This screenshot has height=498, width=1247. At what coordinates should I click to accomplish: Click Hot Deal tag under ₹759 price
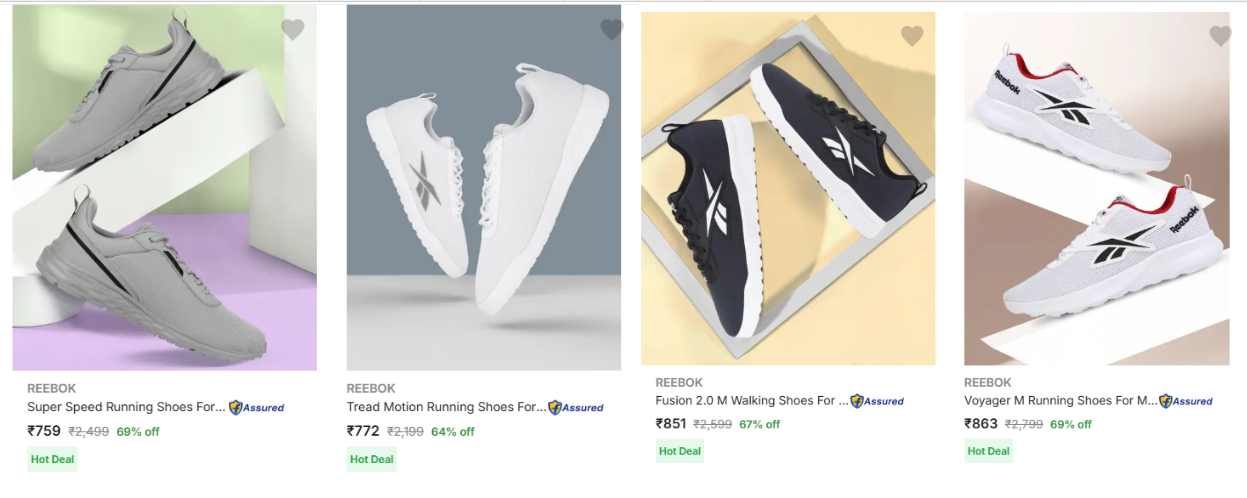coord(52,459)
